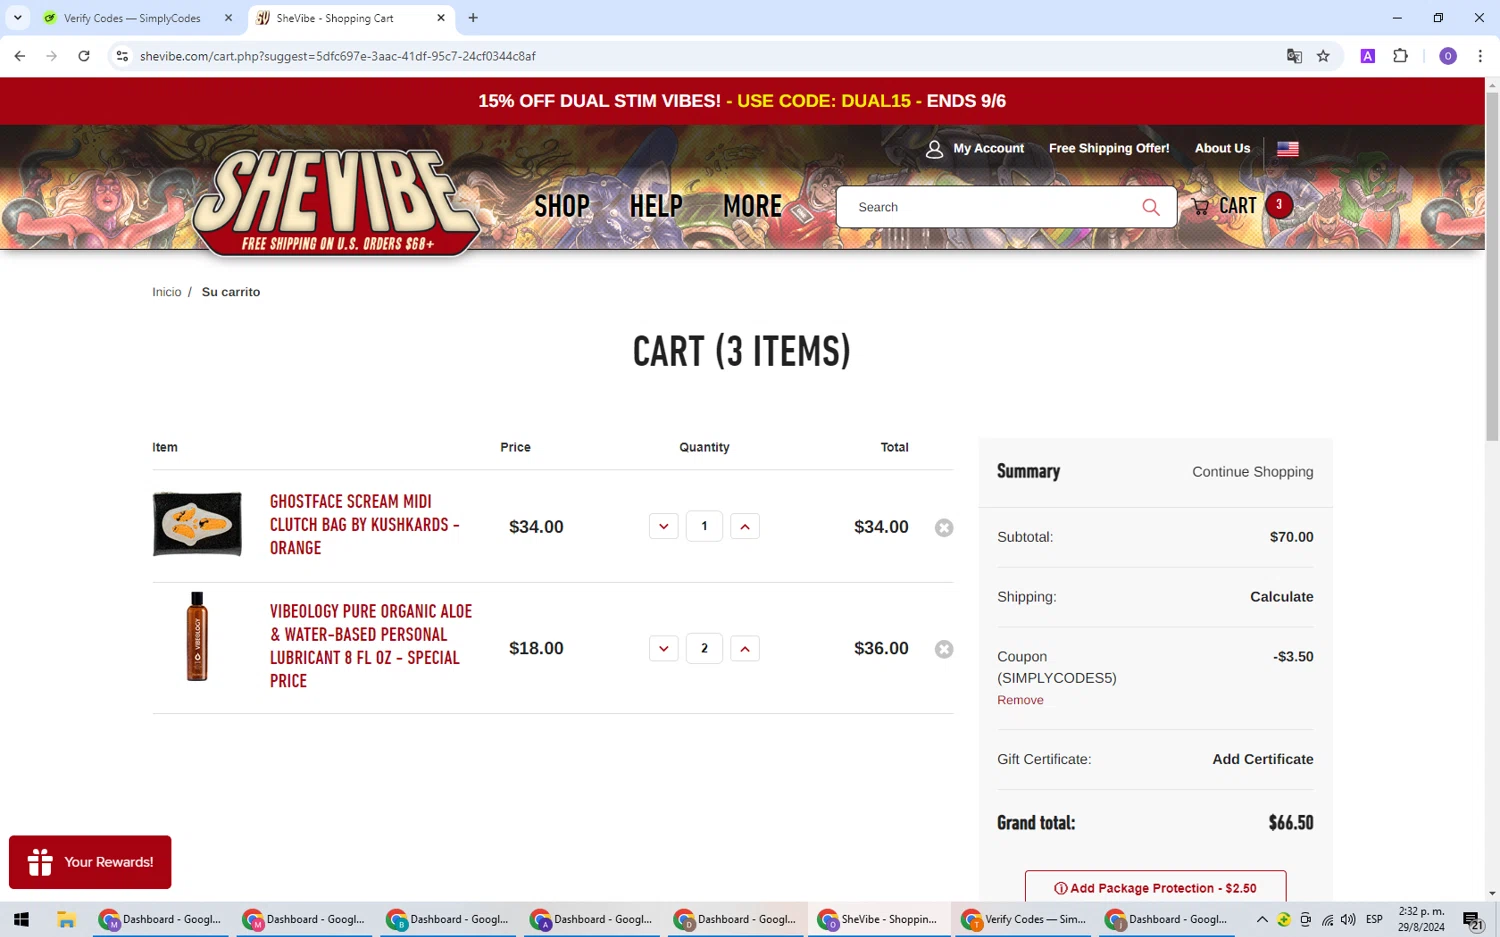
Task: Click the 15% off dual stim vibes banner
Action: tap(742, 101)
